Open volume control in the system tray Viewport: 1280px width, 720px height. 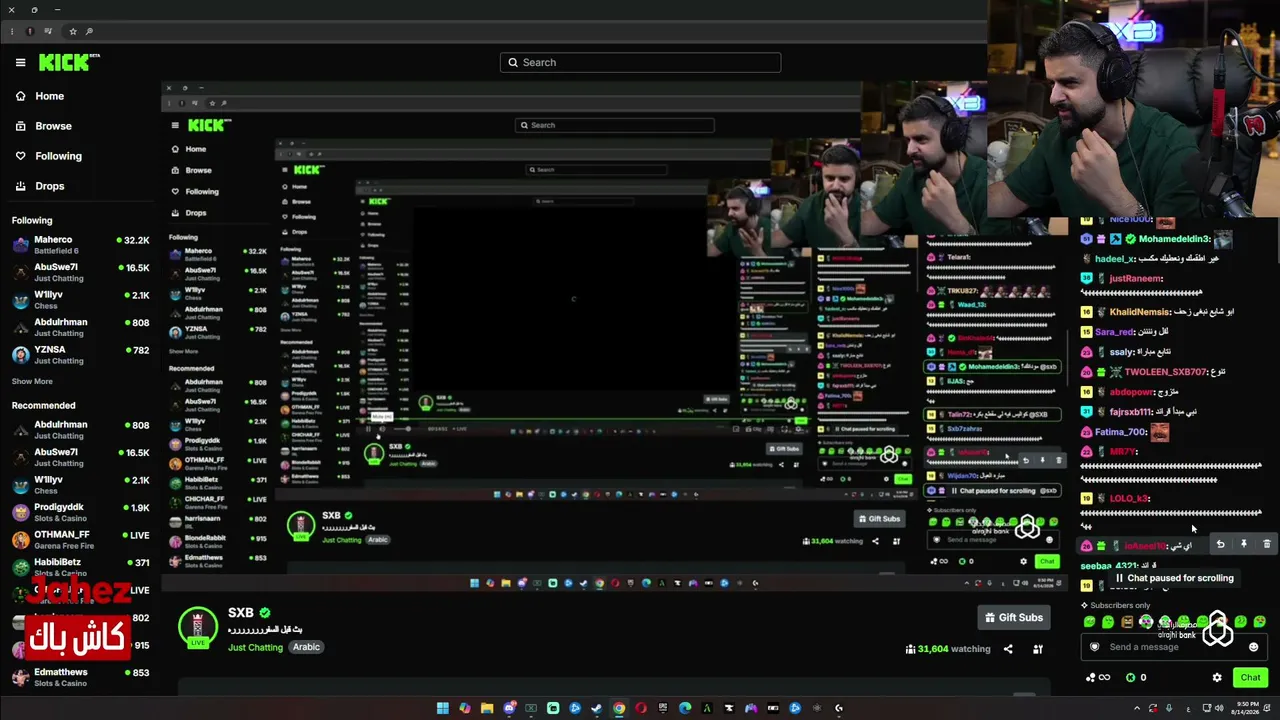(x=1219, y=708)
